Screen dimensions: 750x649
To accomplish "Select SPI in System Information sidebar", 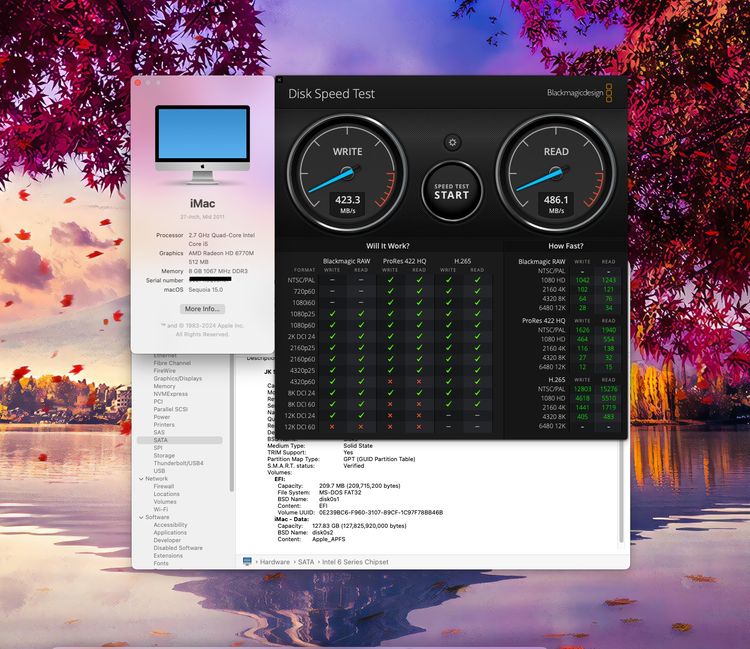I will click(x=158, y=448).
